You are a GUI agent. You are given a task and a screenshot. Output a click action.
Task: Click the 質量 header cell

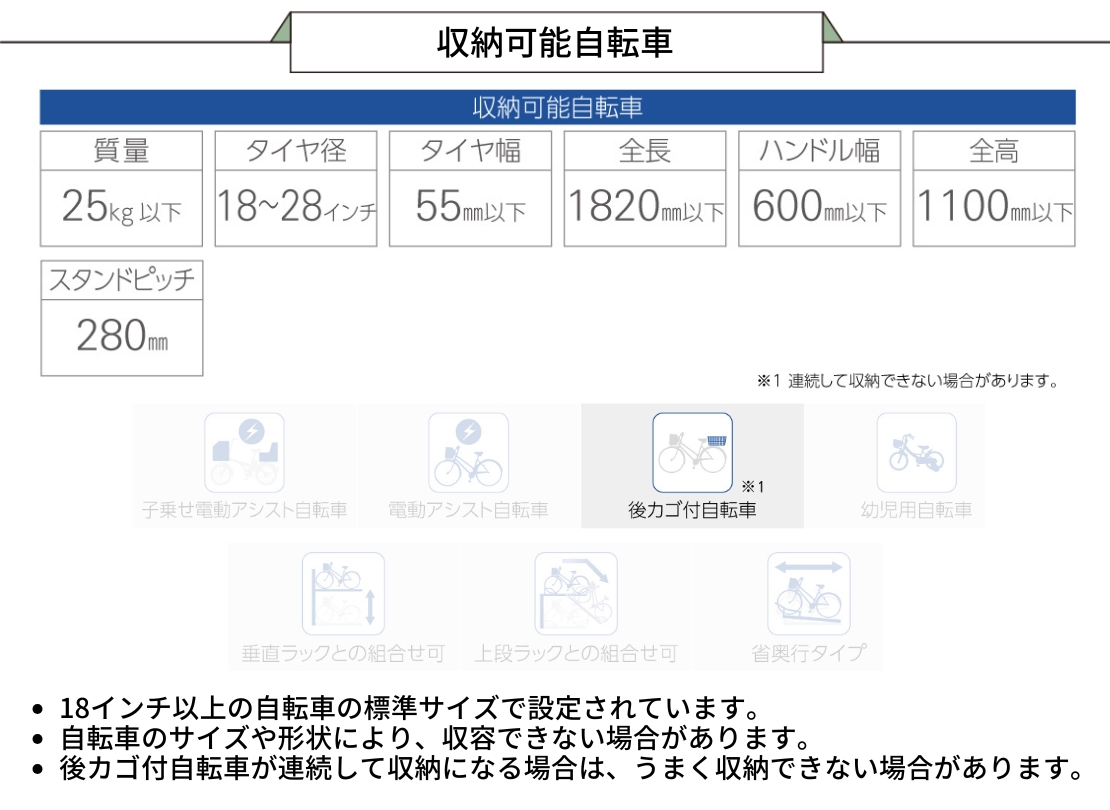[x=121, y=151]
